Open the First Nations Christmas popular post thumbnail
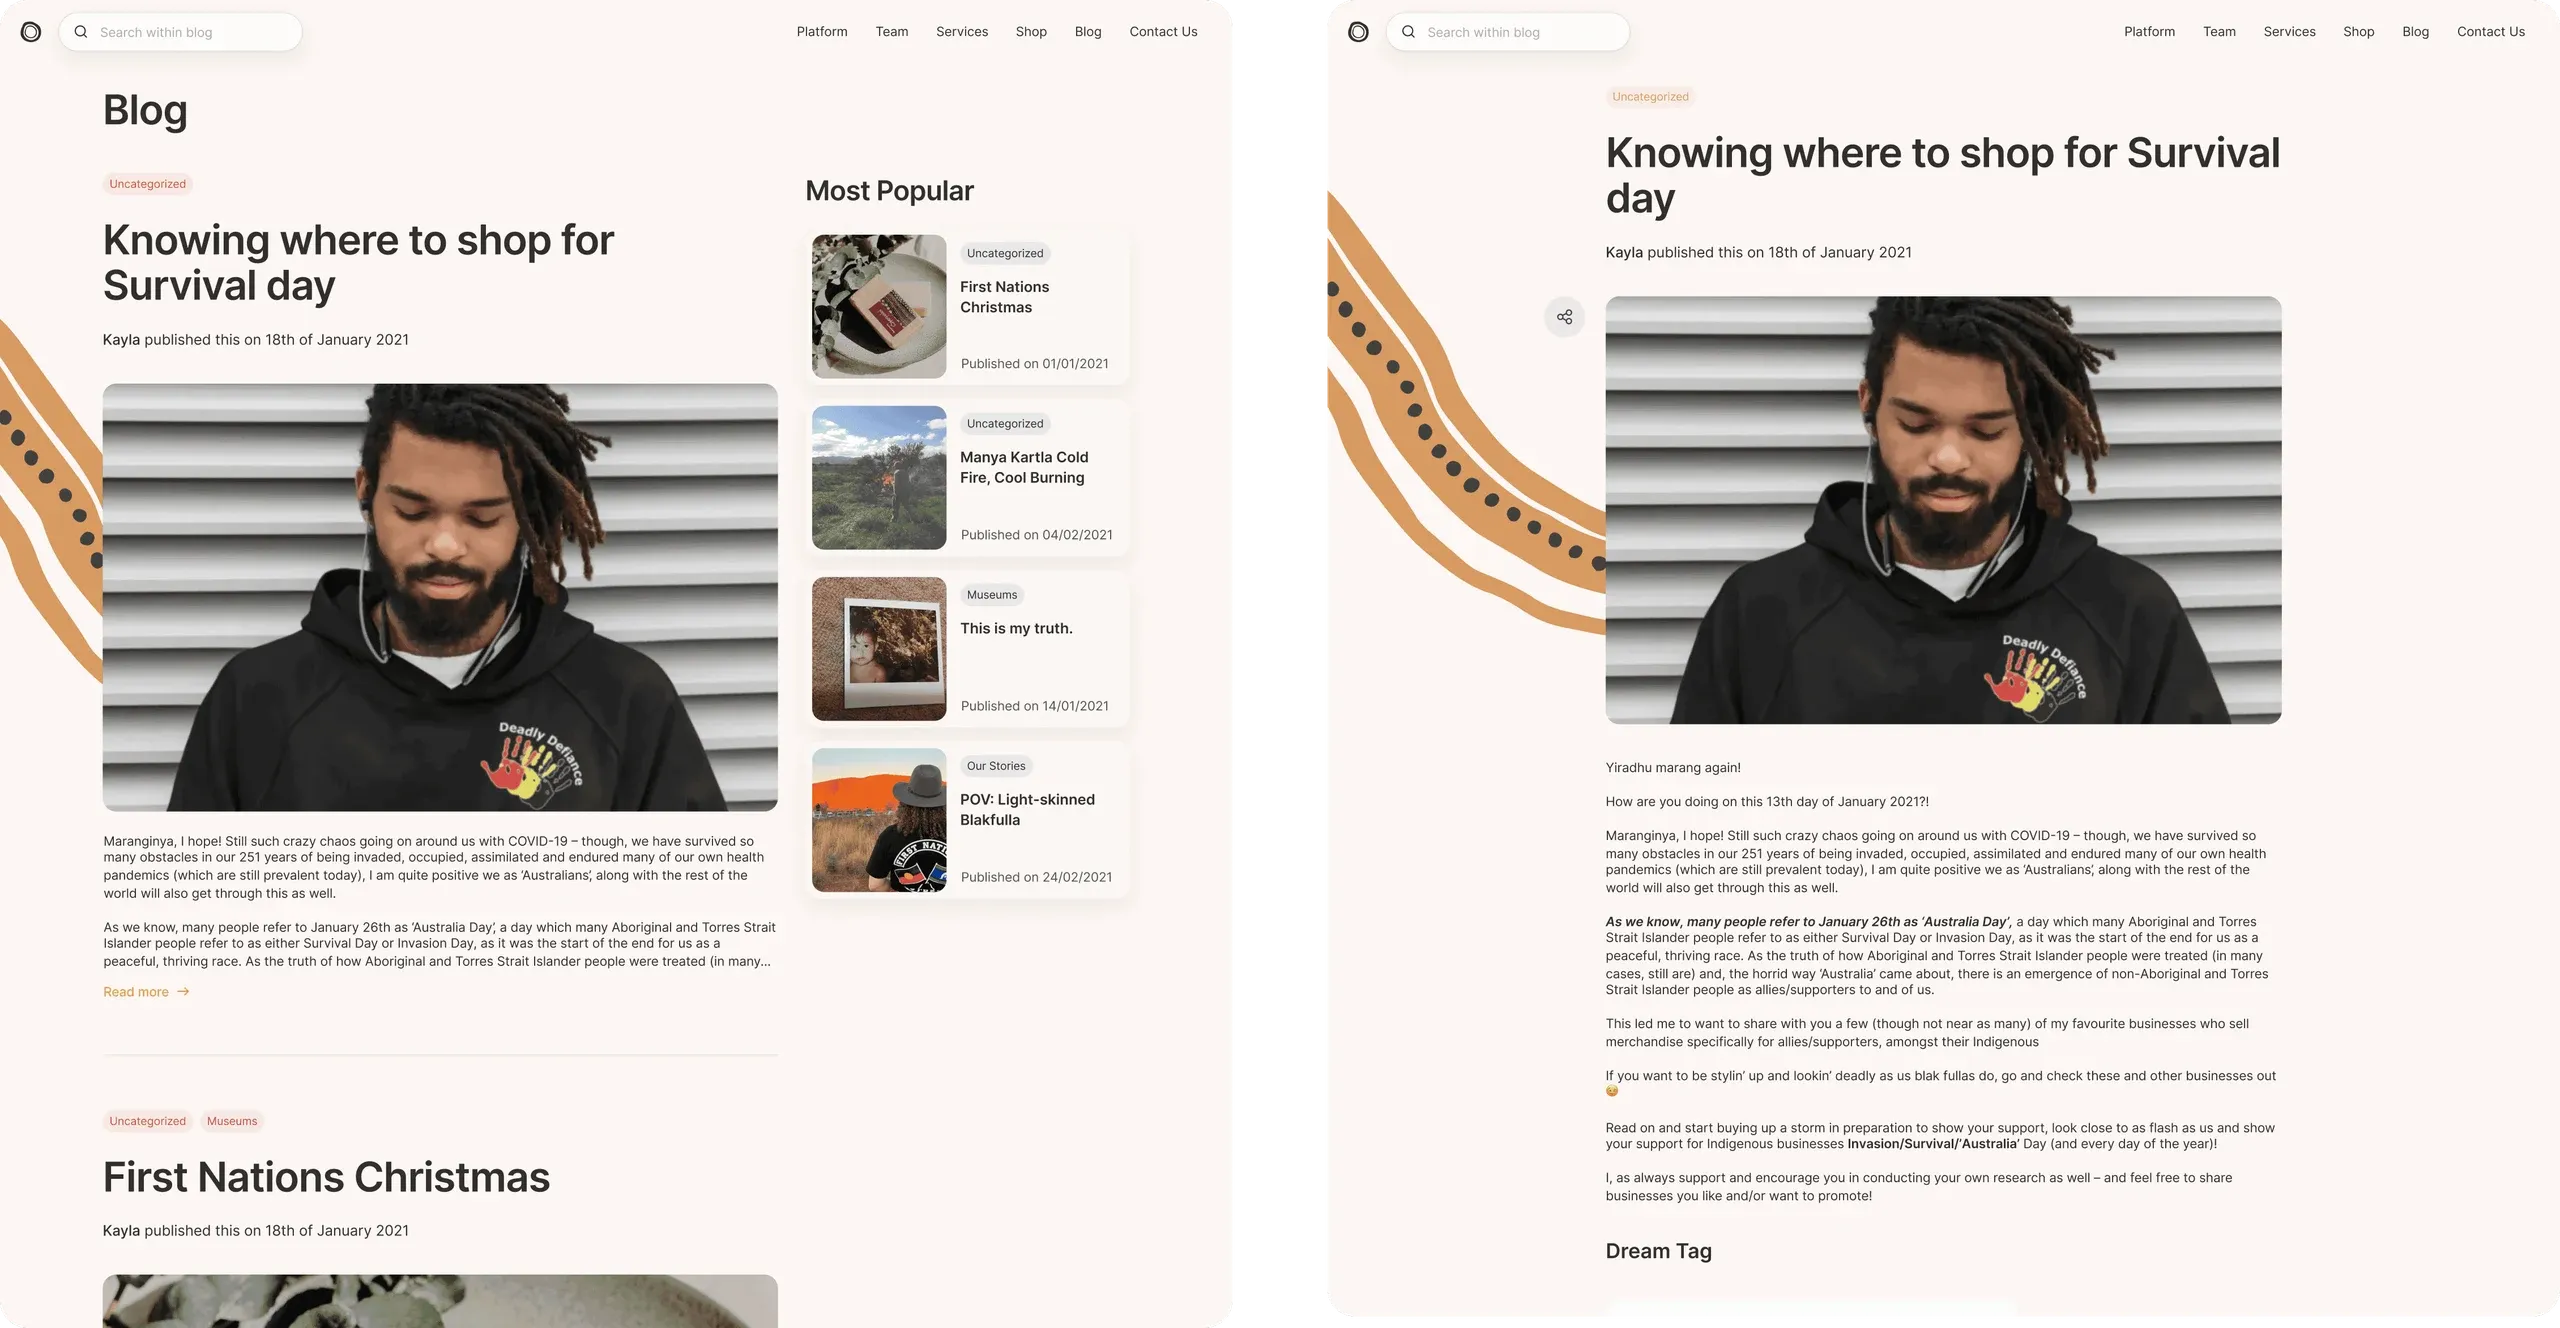This screenshot has width=2560, height=1328. [879, 306]
